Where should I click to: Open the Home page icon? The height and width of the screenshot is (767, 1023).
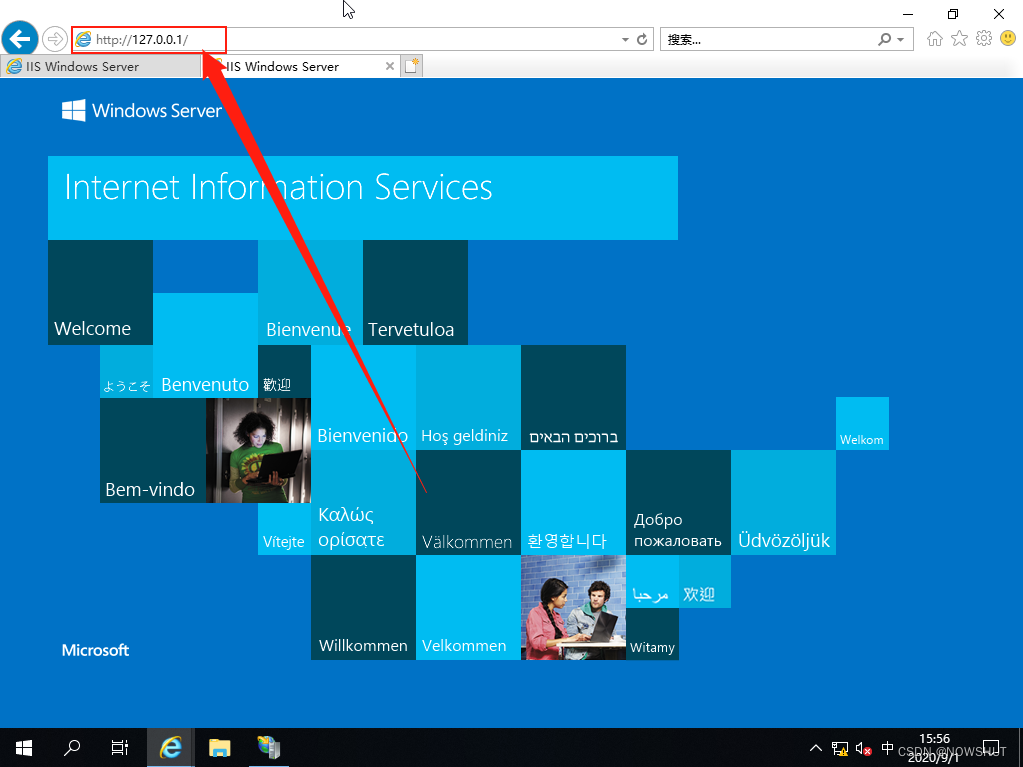[x=935, y=39]
